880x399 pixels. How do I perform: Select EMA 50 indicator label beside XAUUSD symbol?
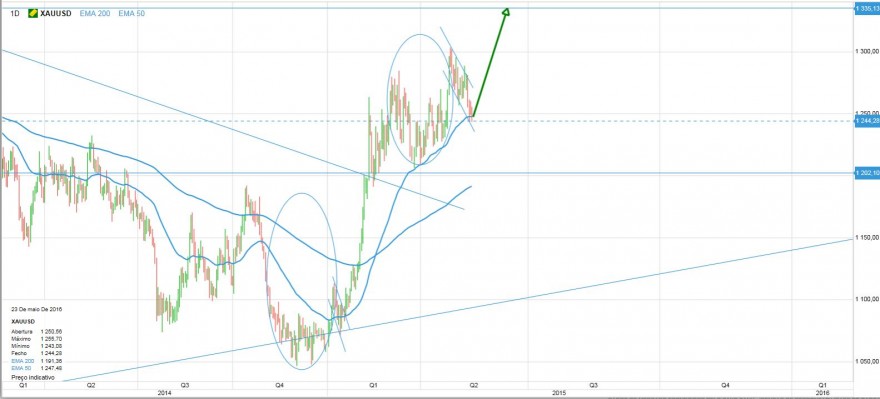tap(131, 13)
